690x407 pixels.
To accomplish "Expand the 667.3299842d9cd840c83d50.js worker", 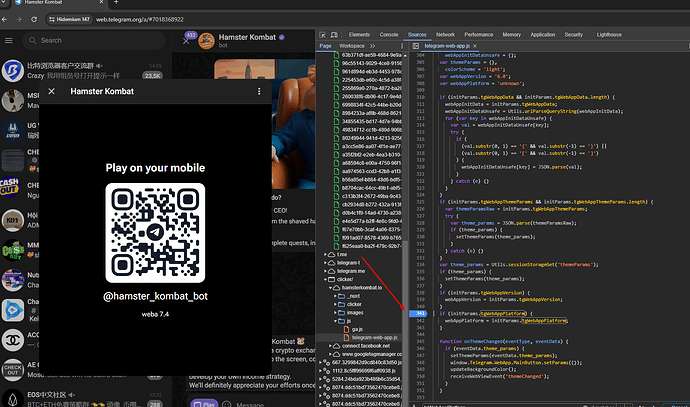I will (x=320, y=363).
